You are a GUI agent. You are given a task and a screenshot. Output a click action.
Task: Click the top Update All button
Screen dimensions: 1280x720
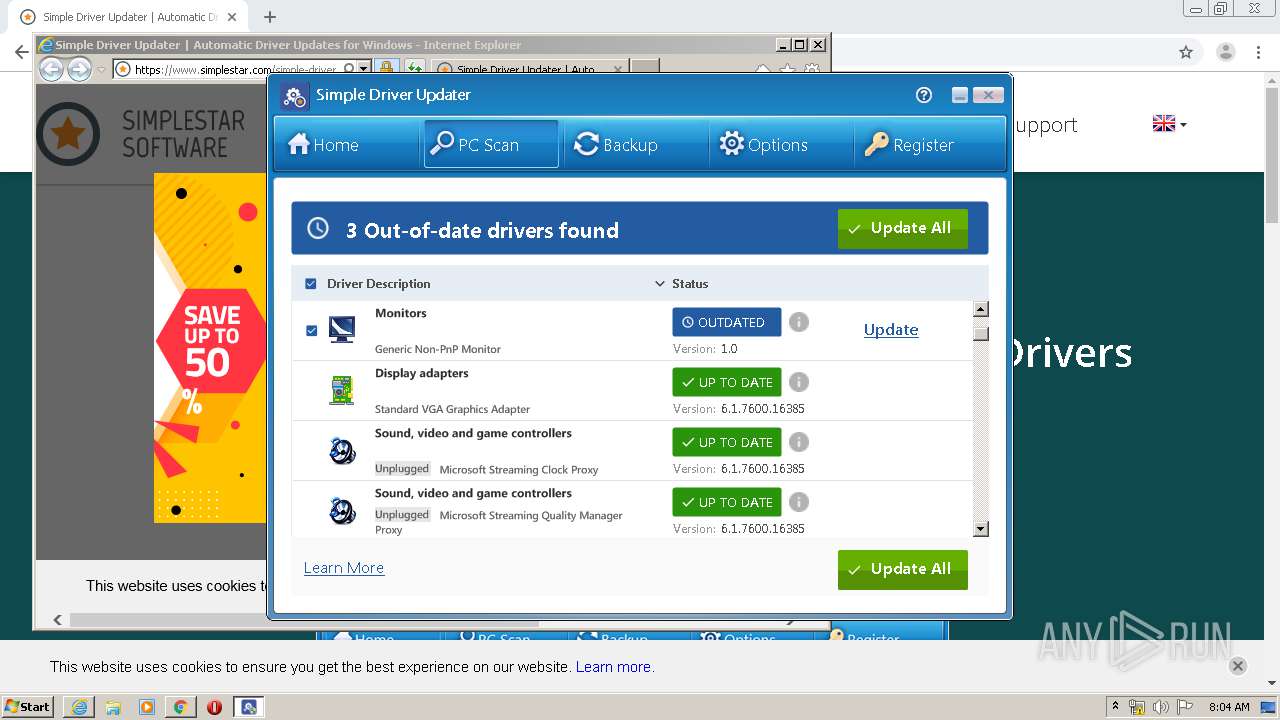tap(902, 229)
